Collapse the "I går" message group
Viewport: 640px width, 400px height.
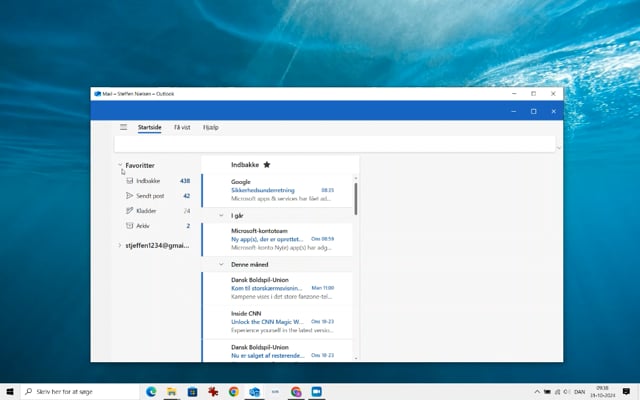(221, 215)
